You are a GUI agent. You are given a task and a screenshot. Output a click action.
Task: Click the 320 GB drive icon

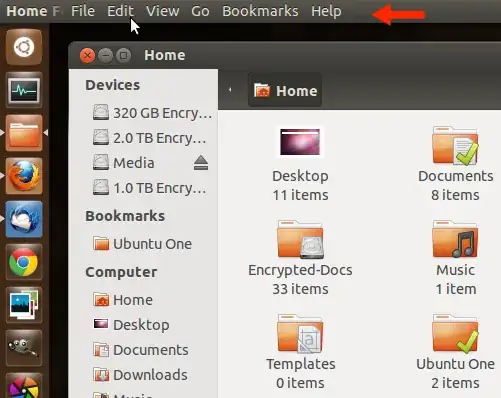[101, 112]
